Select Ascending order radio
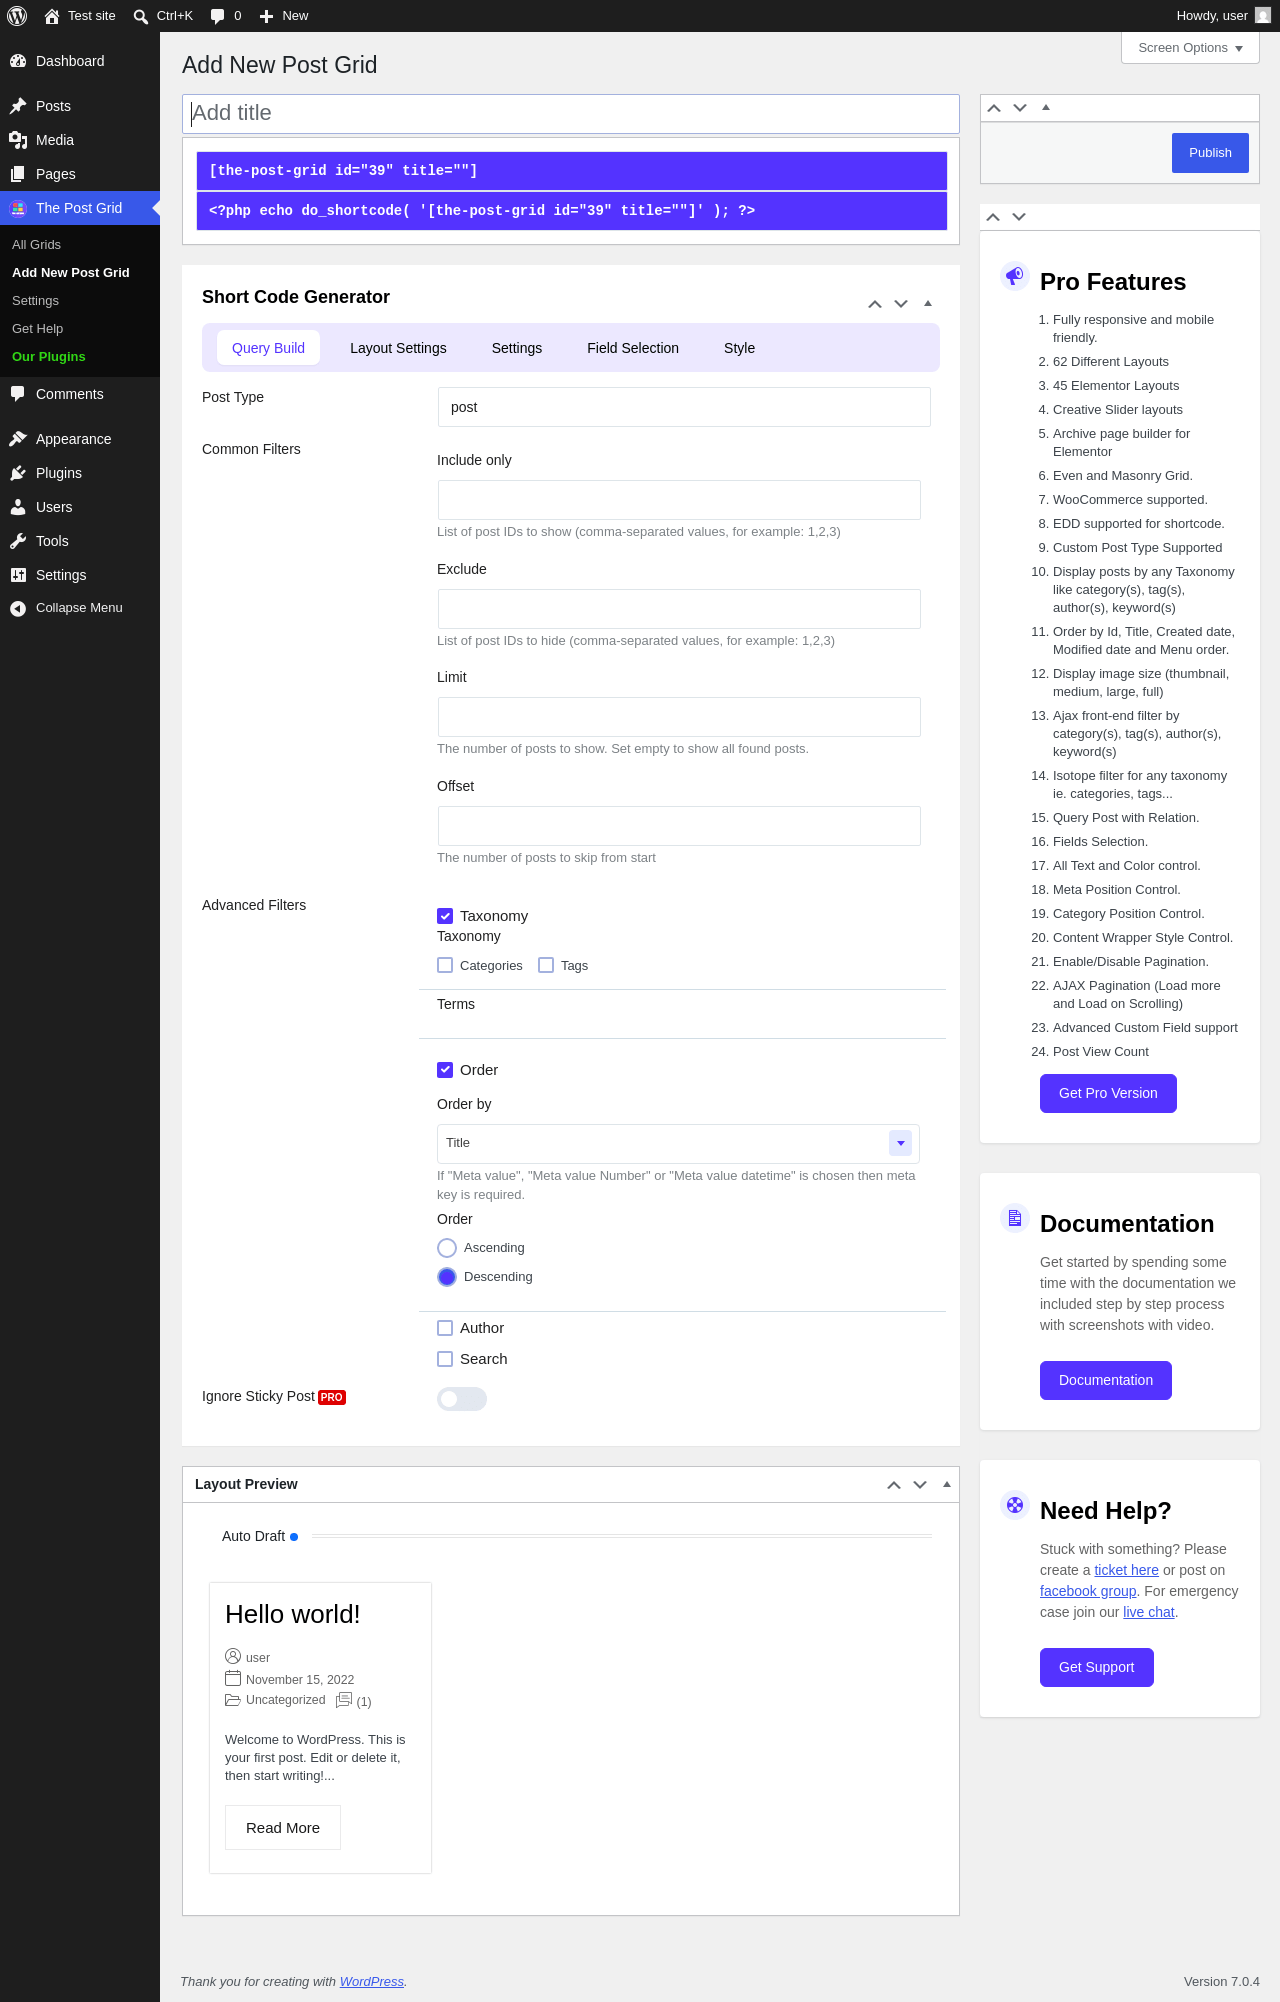This screenshot has width=1280, height=2002. (447, 1248)
